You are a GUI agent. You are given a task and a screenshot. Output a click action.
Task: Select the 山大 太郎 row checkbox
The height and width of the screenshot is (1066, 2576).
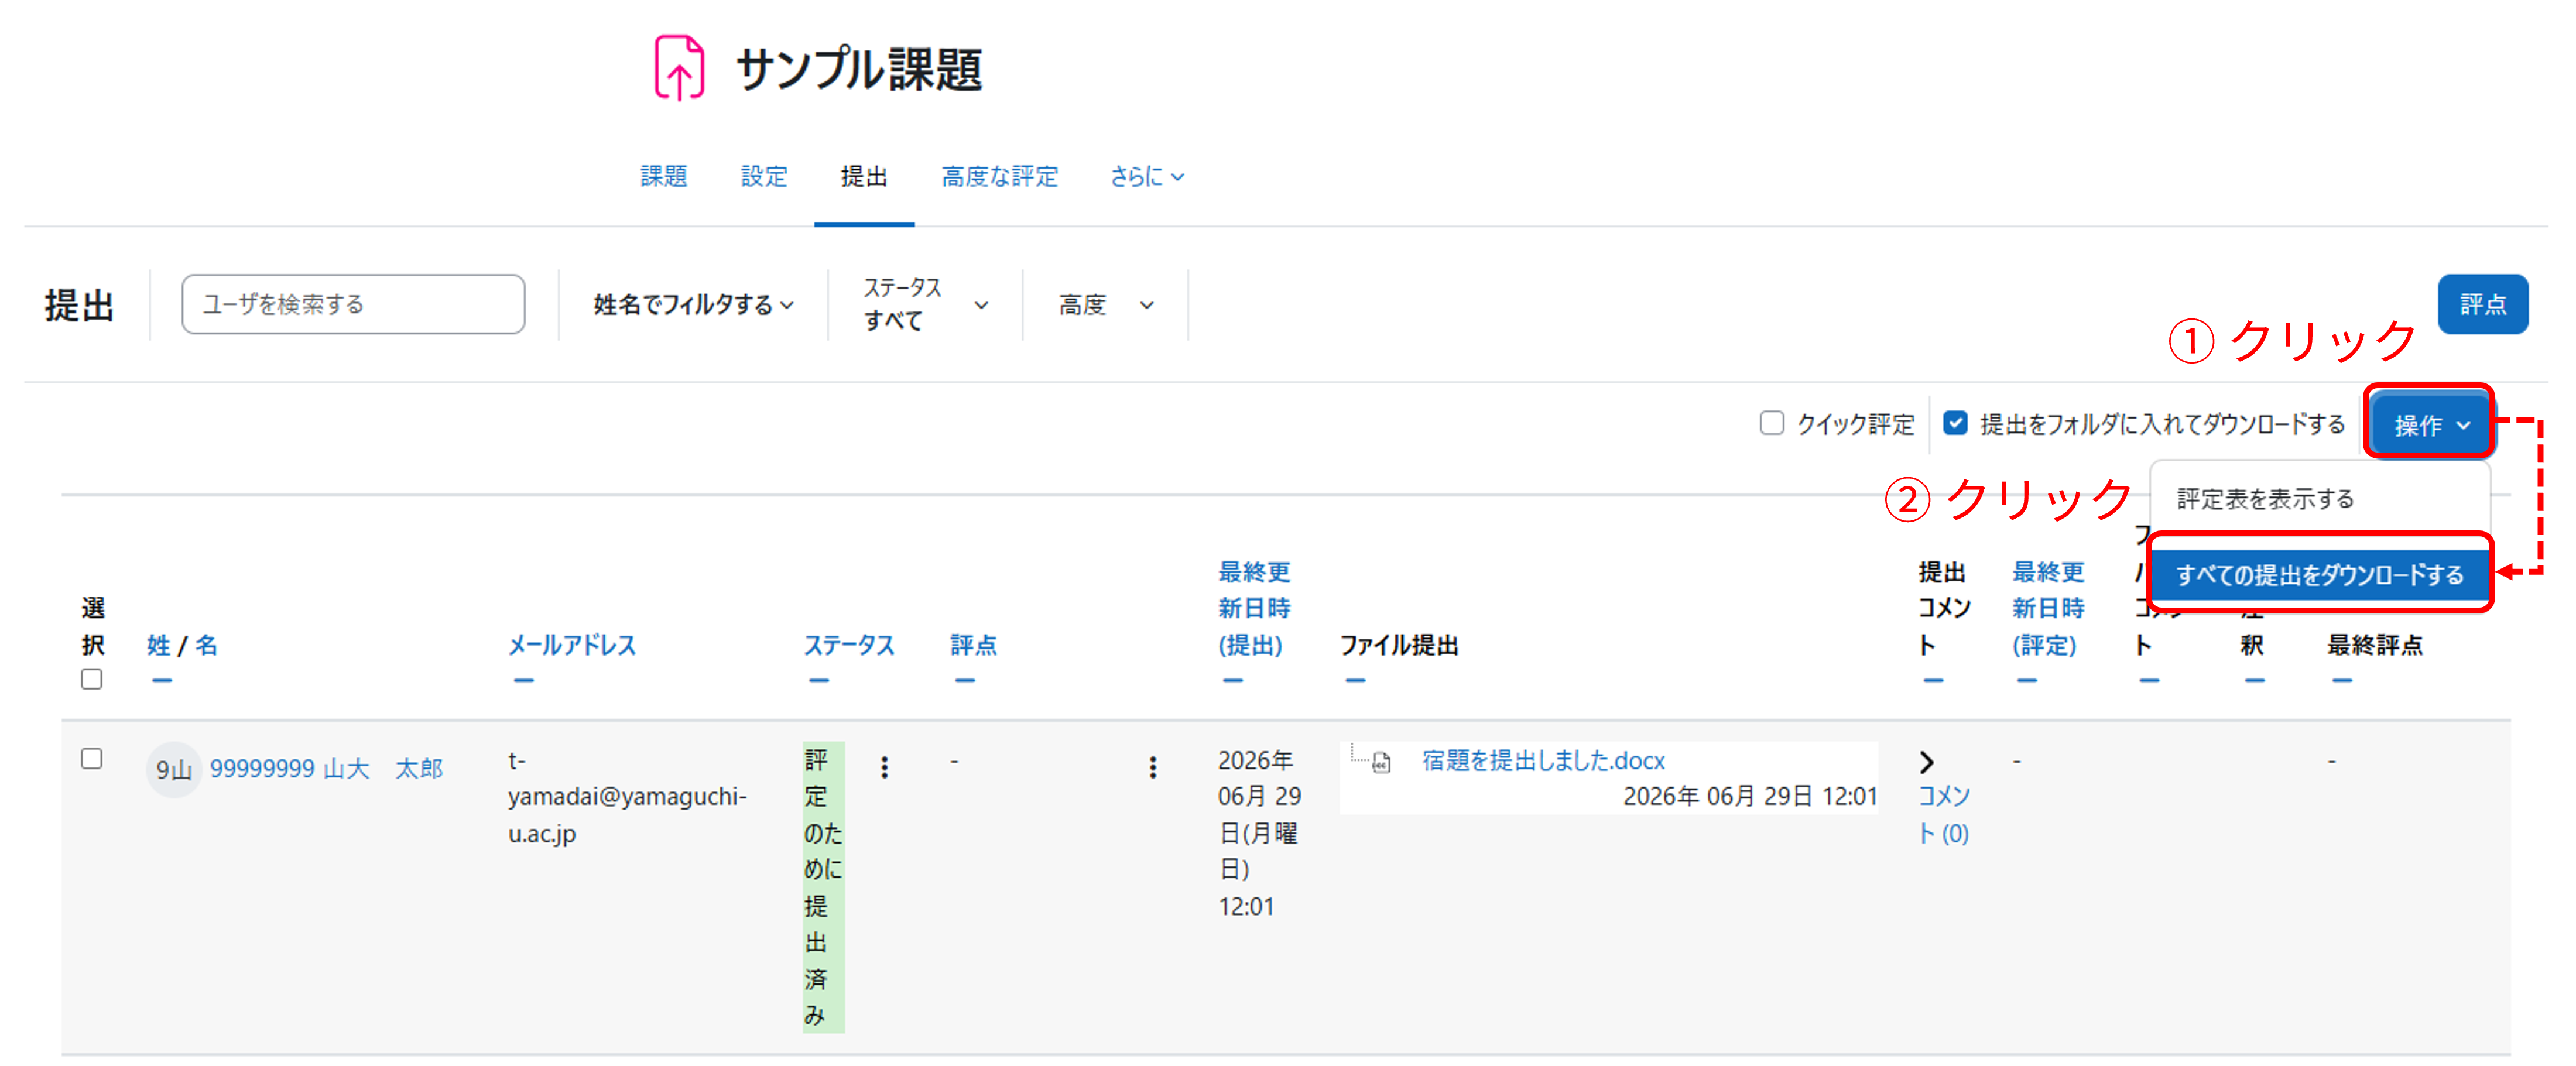tap(92, 759)
